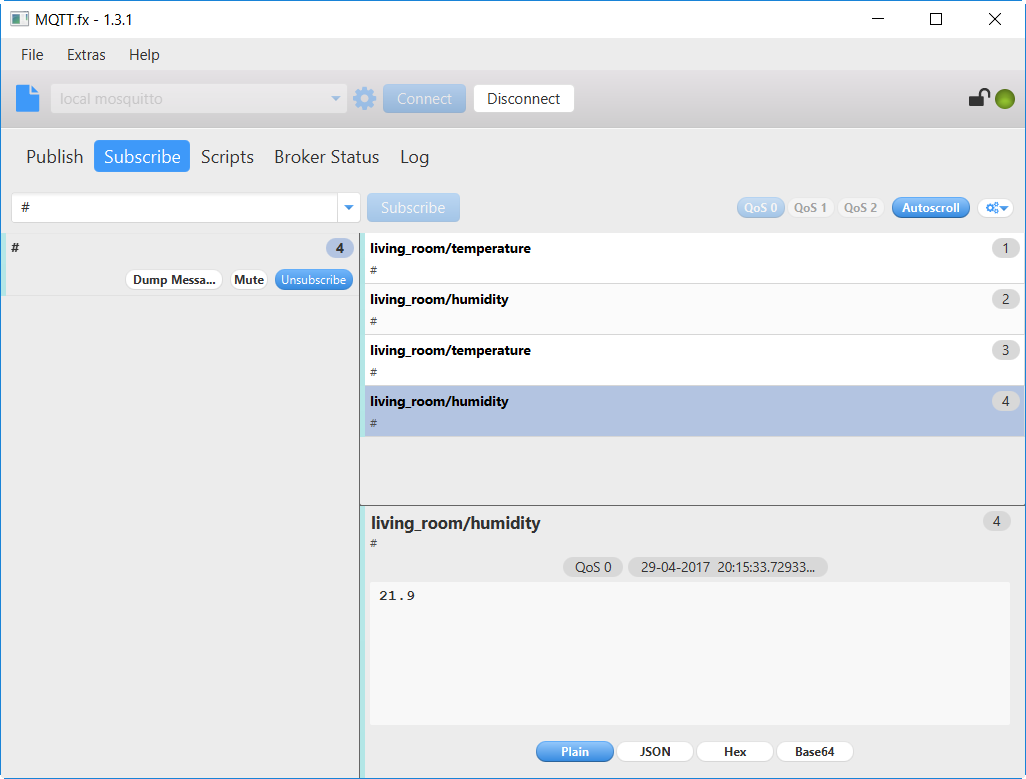
Task: Open the Help menu
Action: 144,55
